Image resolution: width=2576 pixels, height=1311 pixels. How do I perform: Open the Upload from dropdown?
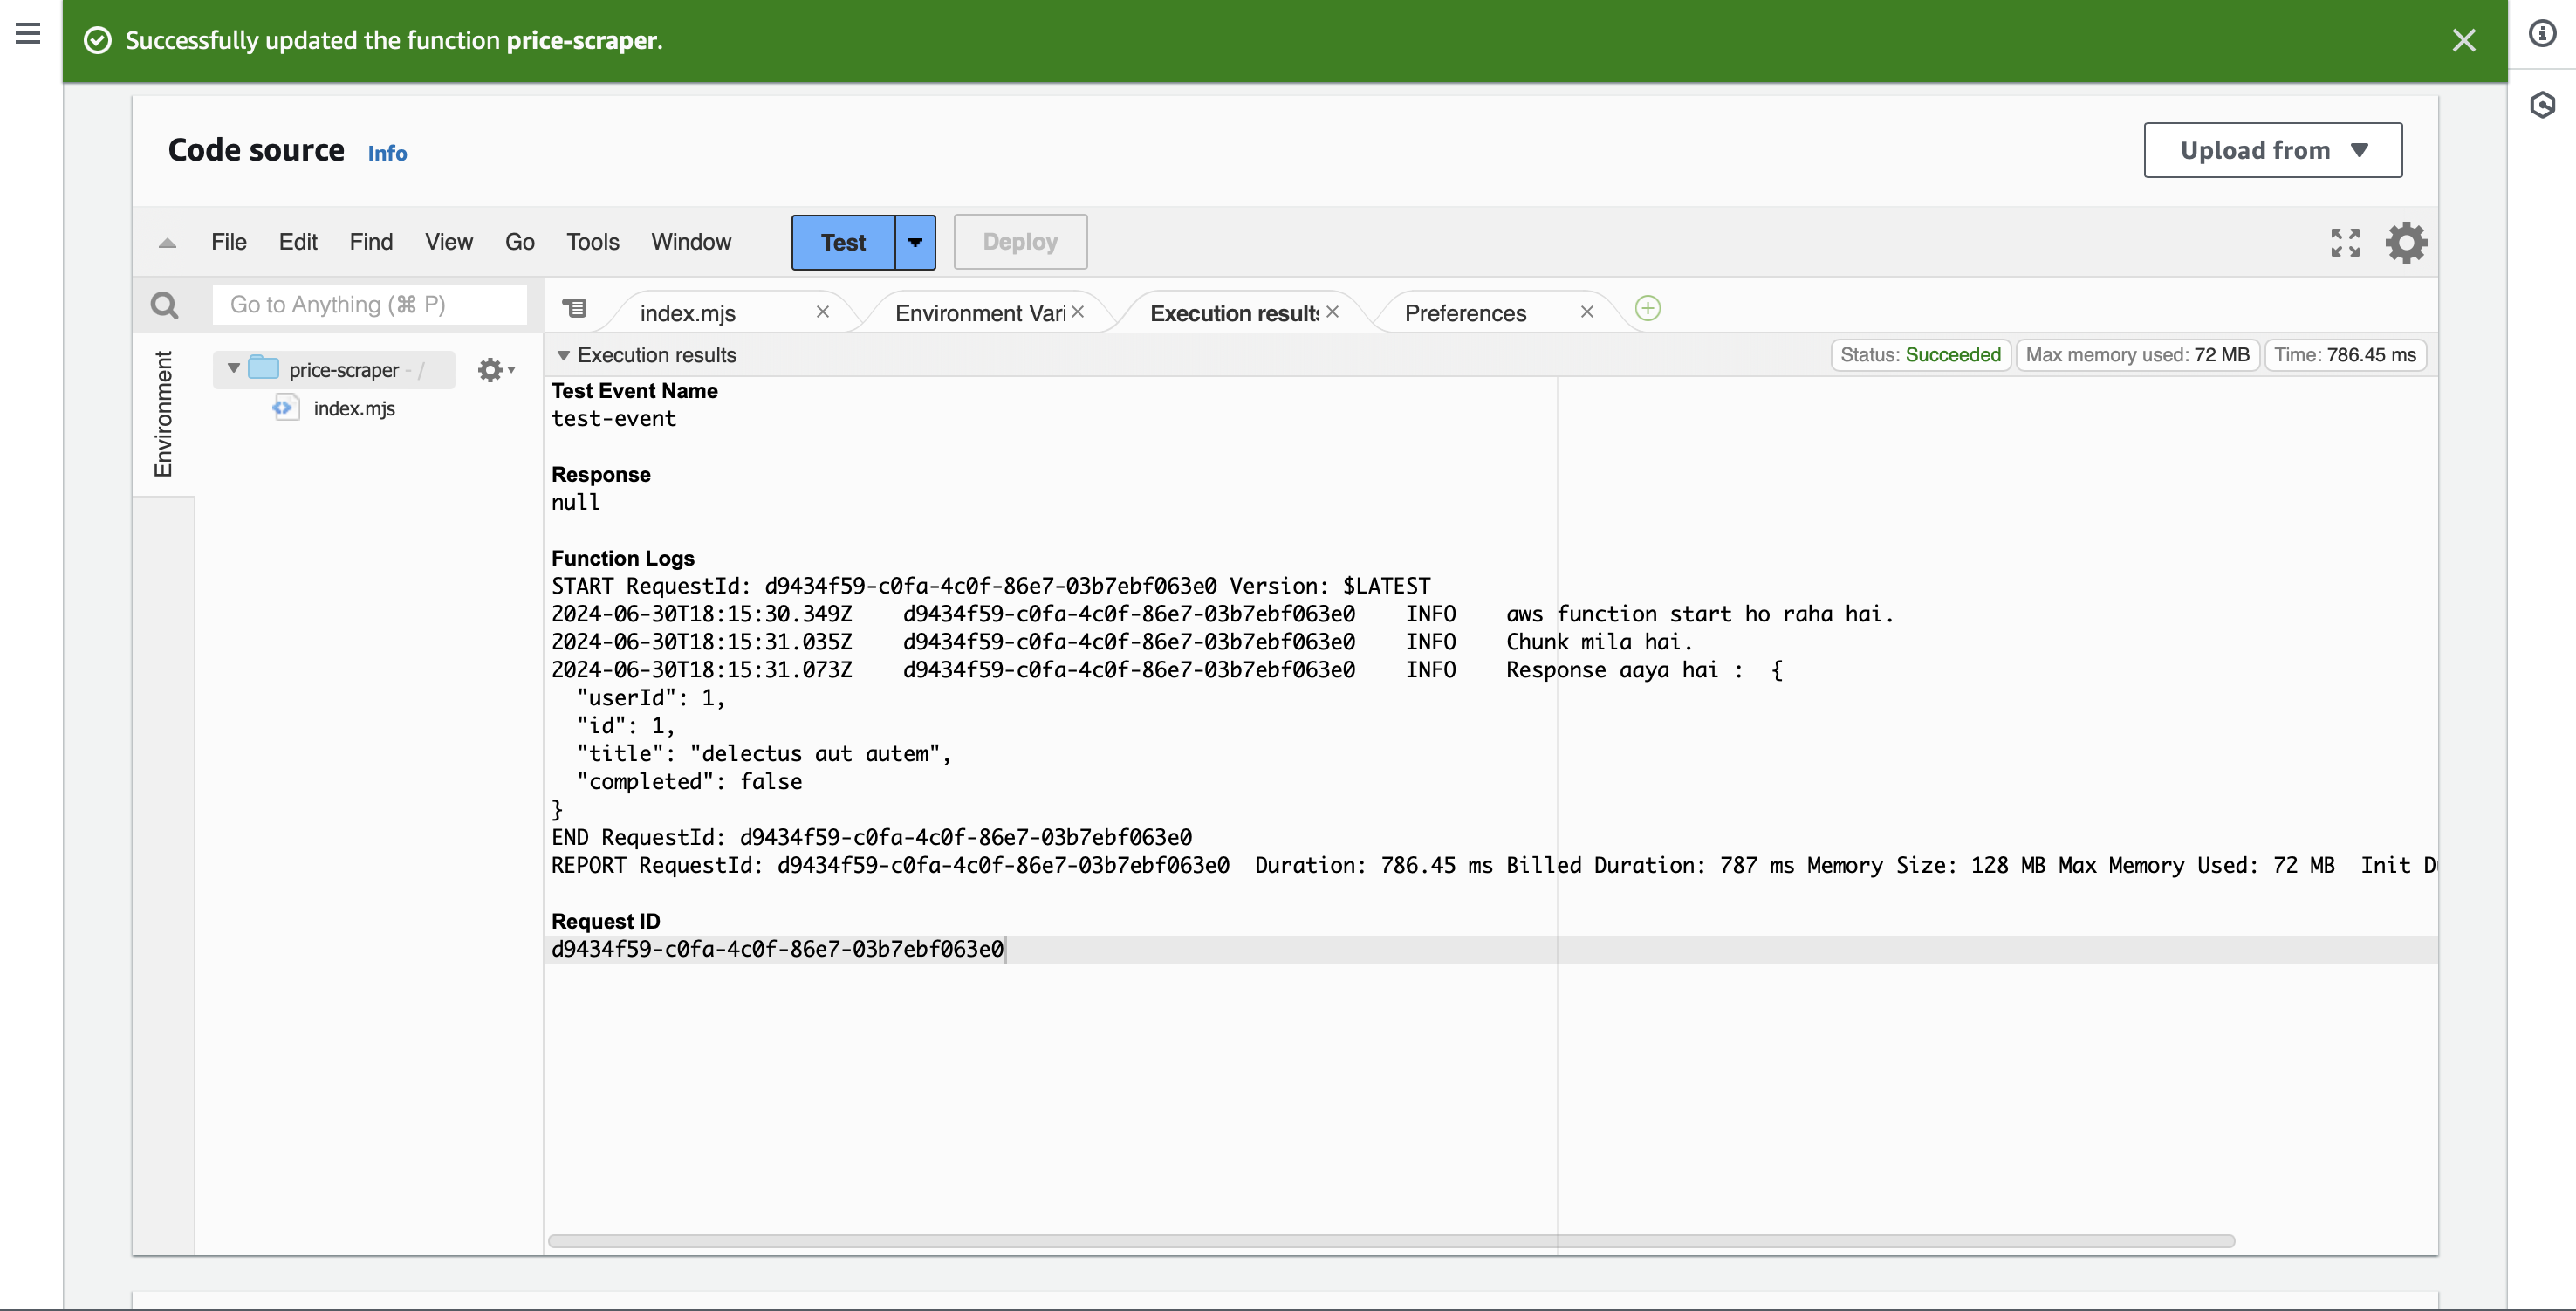(2272, 150)
